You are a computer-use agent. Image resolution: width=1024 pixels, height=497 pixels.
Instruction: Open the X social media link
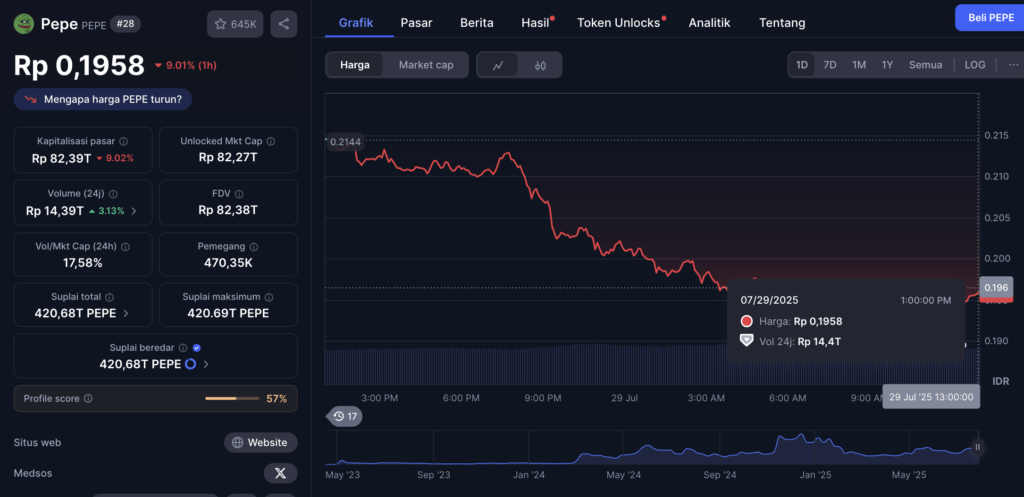280,473
